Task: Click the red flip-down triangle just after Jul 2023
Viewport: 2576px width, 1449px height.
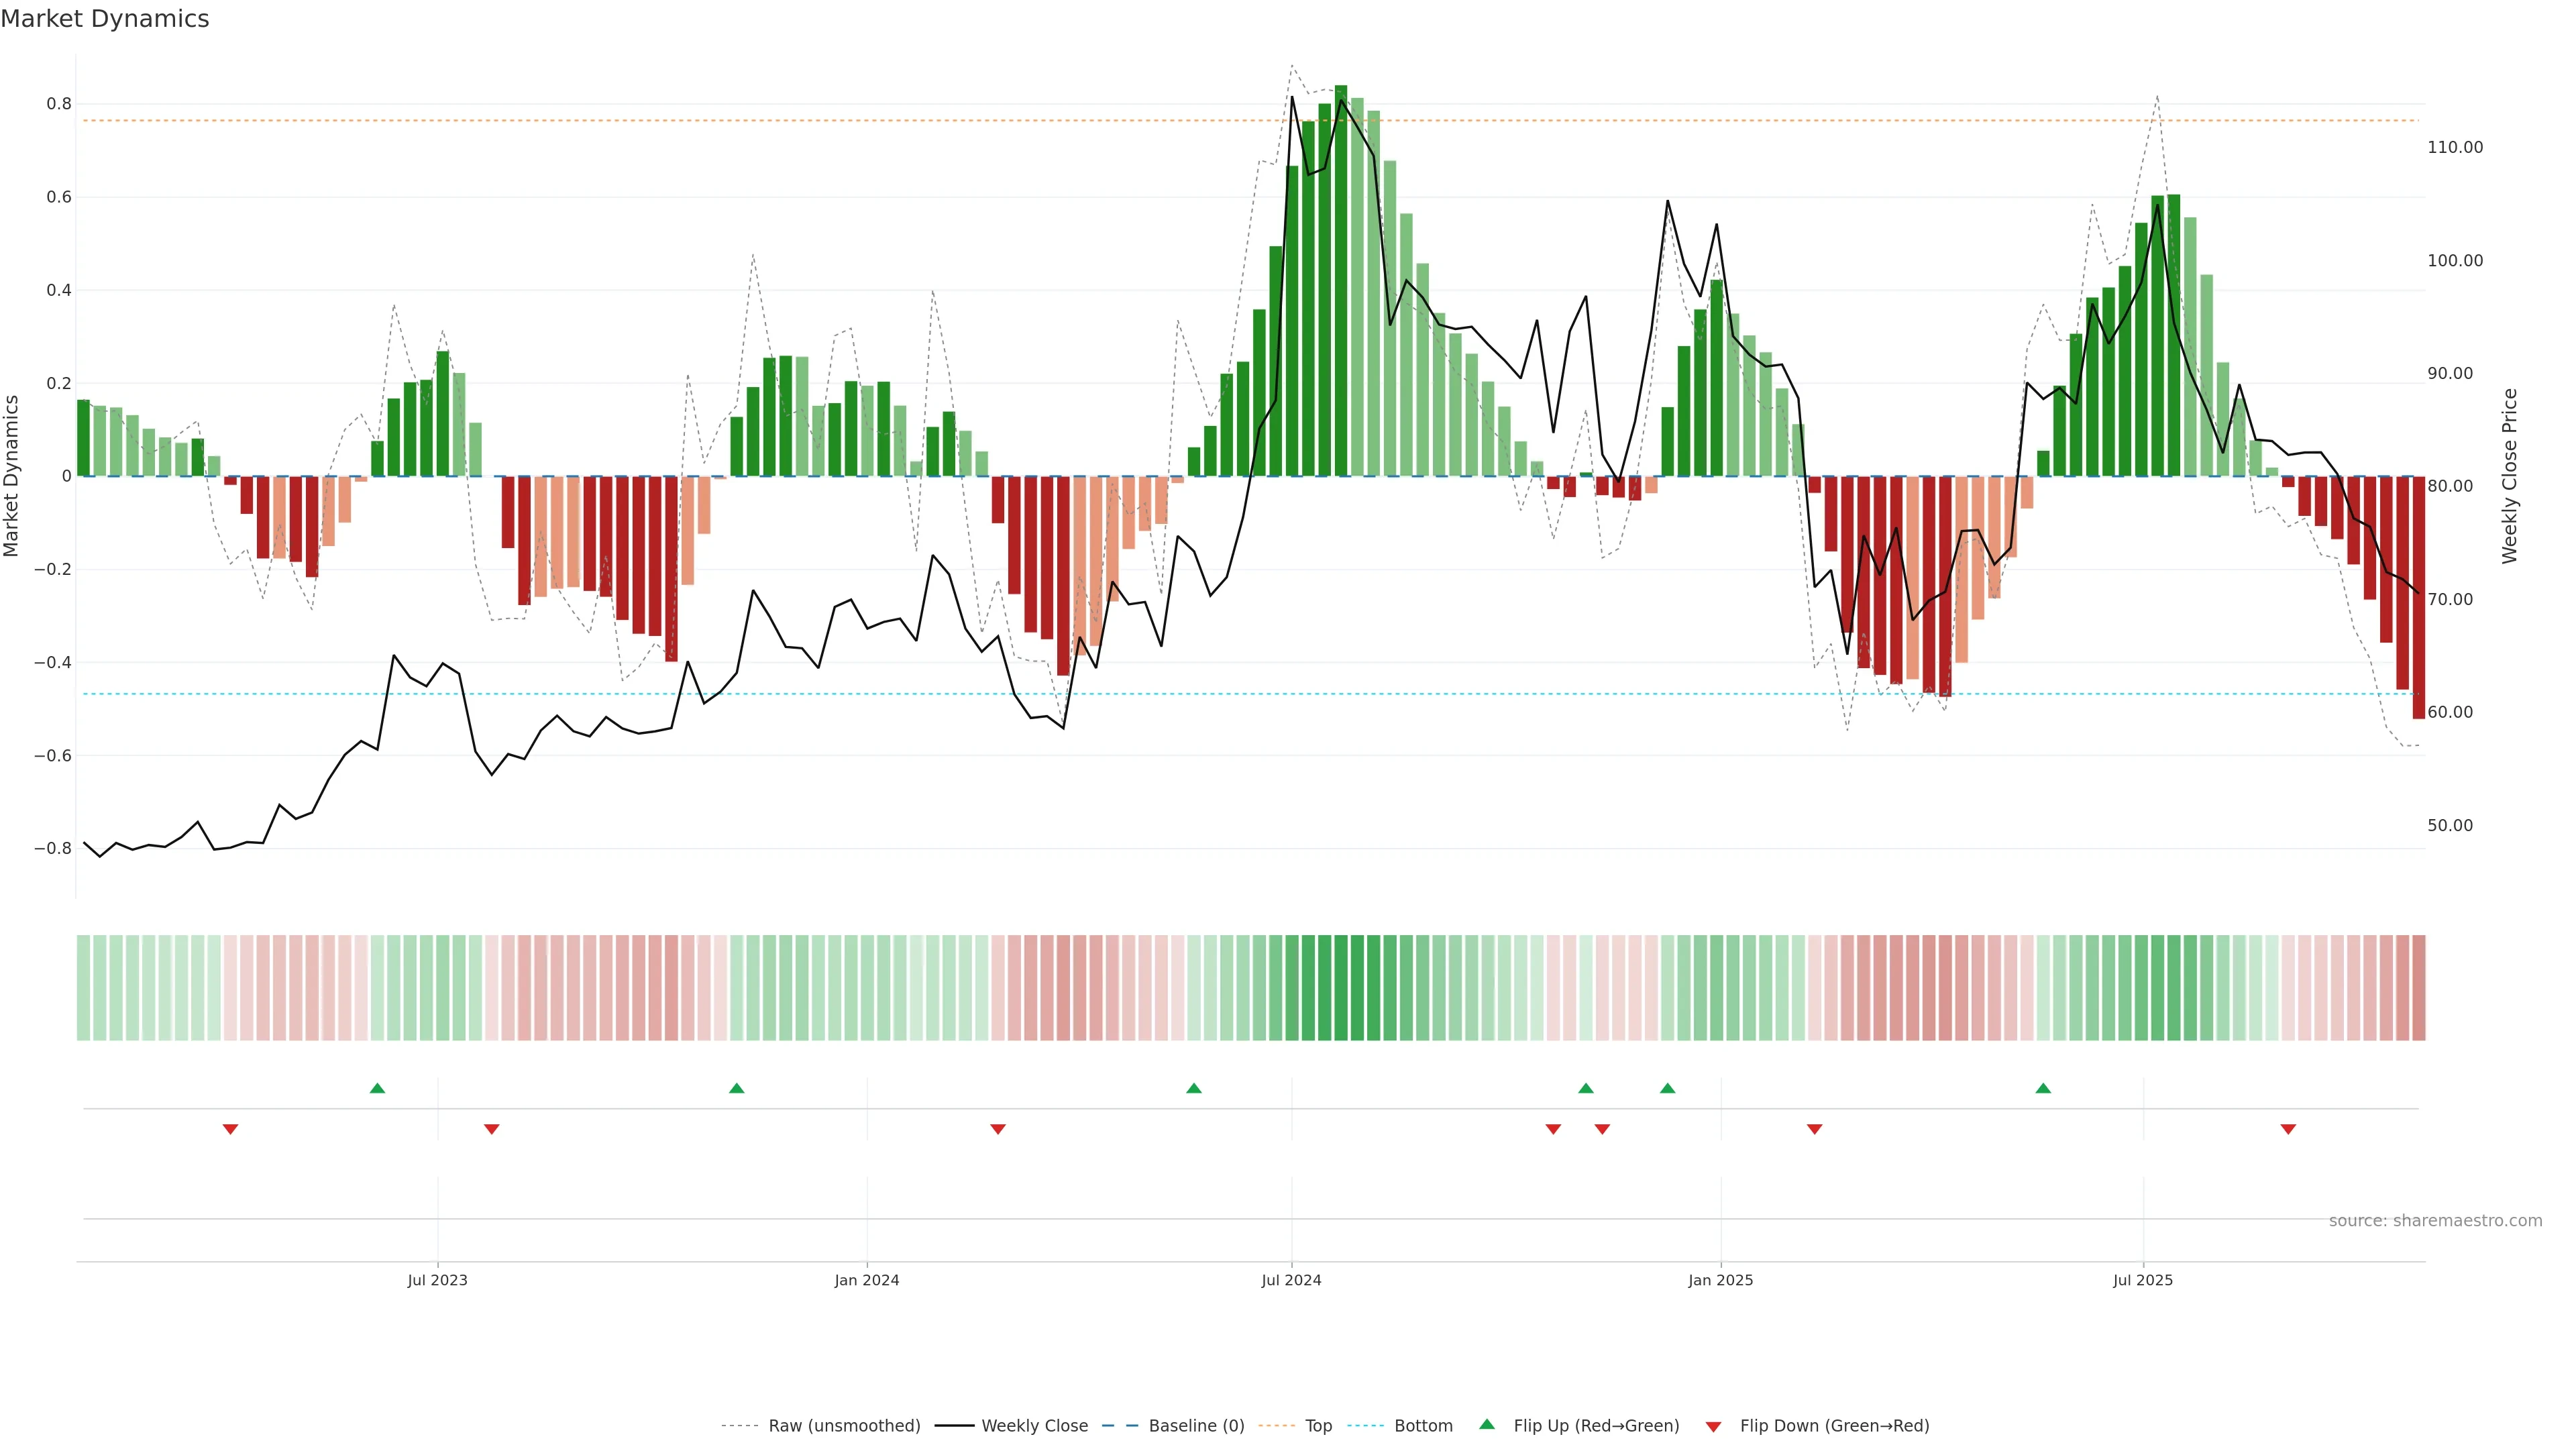Action: pos(491,1129)
